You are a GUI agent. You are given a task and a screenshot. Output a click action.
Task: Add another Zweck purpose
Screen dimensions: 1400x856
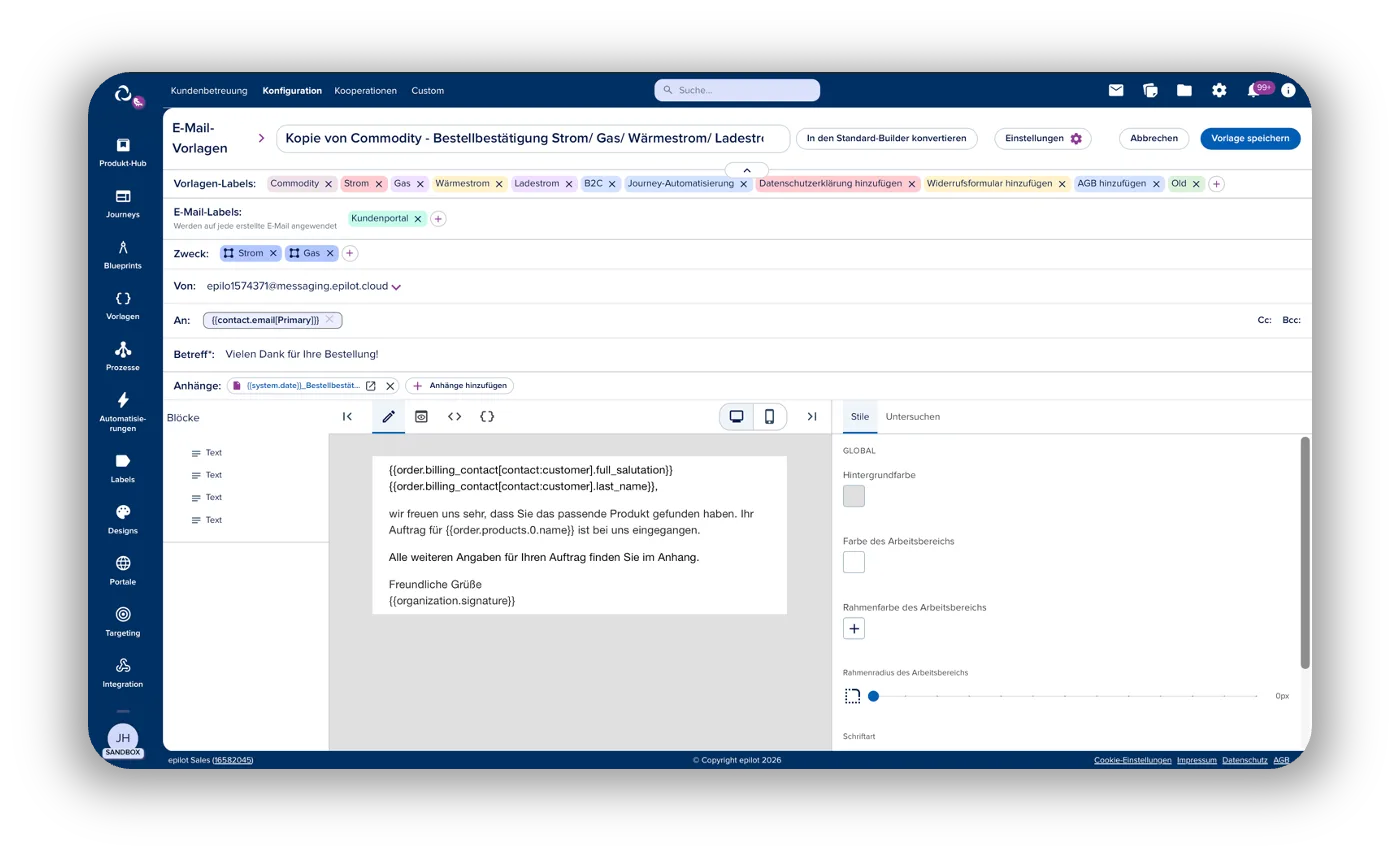[x=350, y=253]
